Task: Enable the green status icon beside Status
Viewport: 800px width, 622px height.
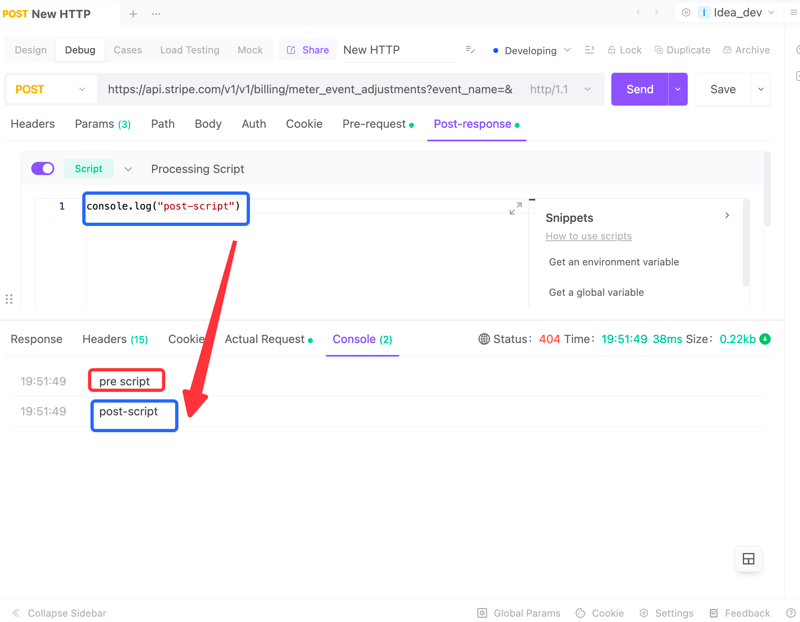Action: [x=763, y=339]
